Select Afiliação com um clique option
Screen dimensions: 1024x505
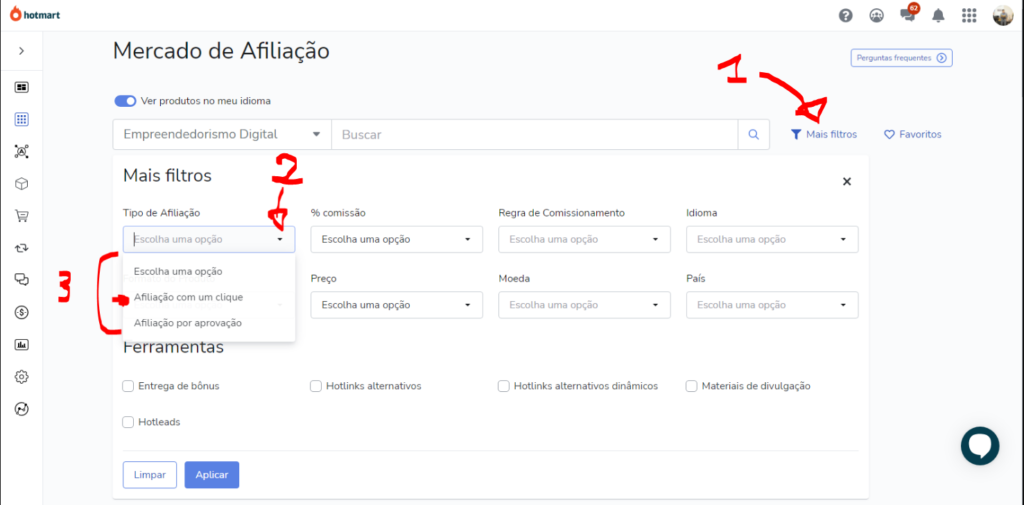(188, 297)
